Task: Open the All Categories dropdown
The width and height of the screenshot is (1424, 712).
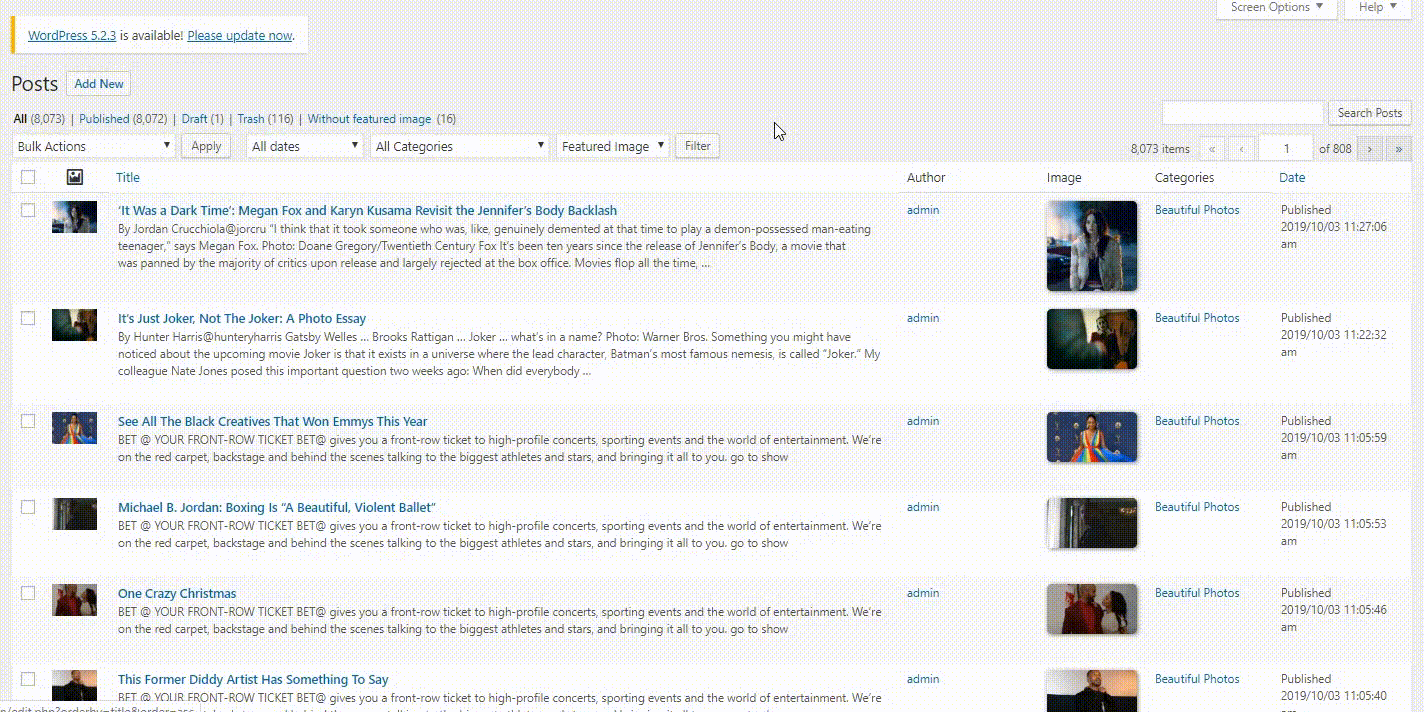Action: tap(459, 146)
